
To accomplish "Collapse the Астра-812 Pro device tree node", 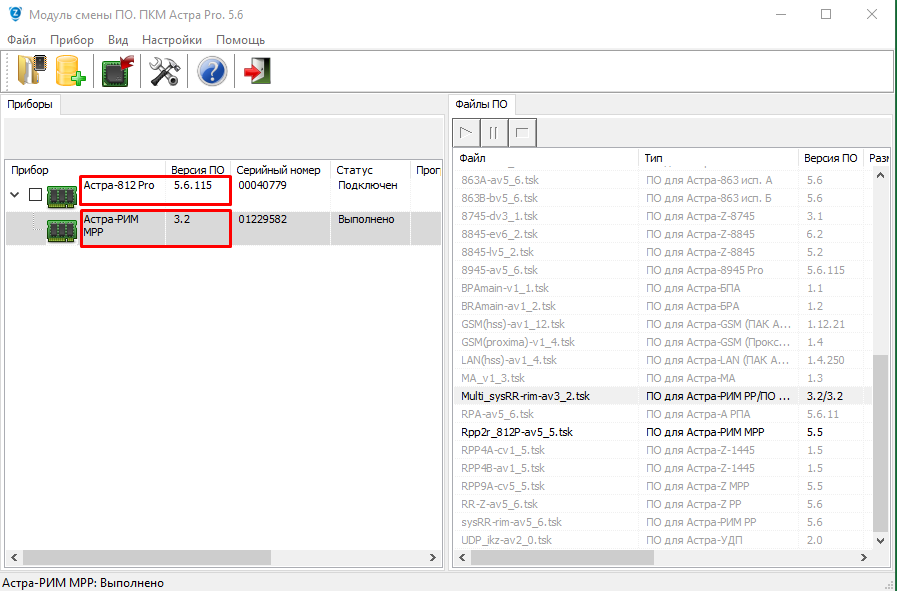I will pos(15,195).
